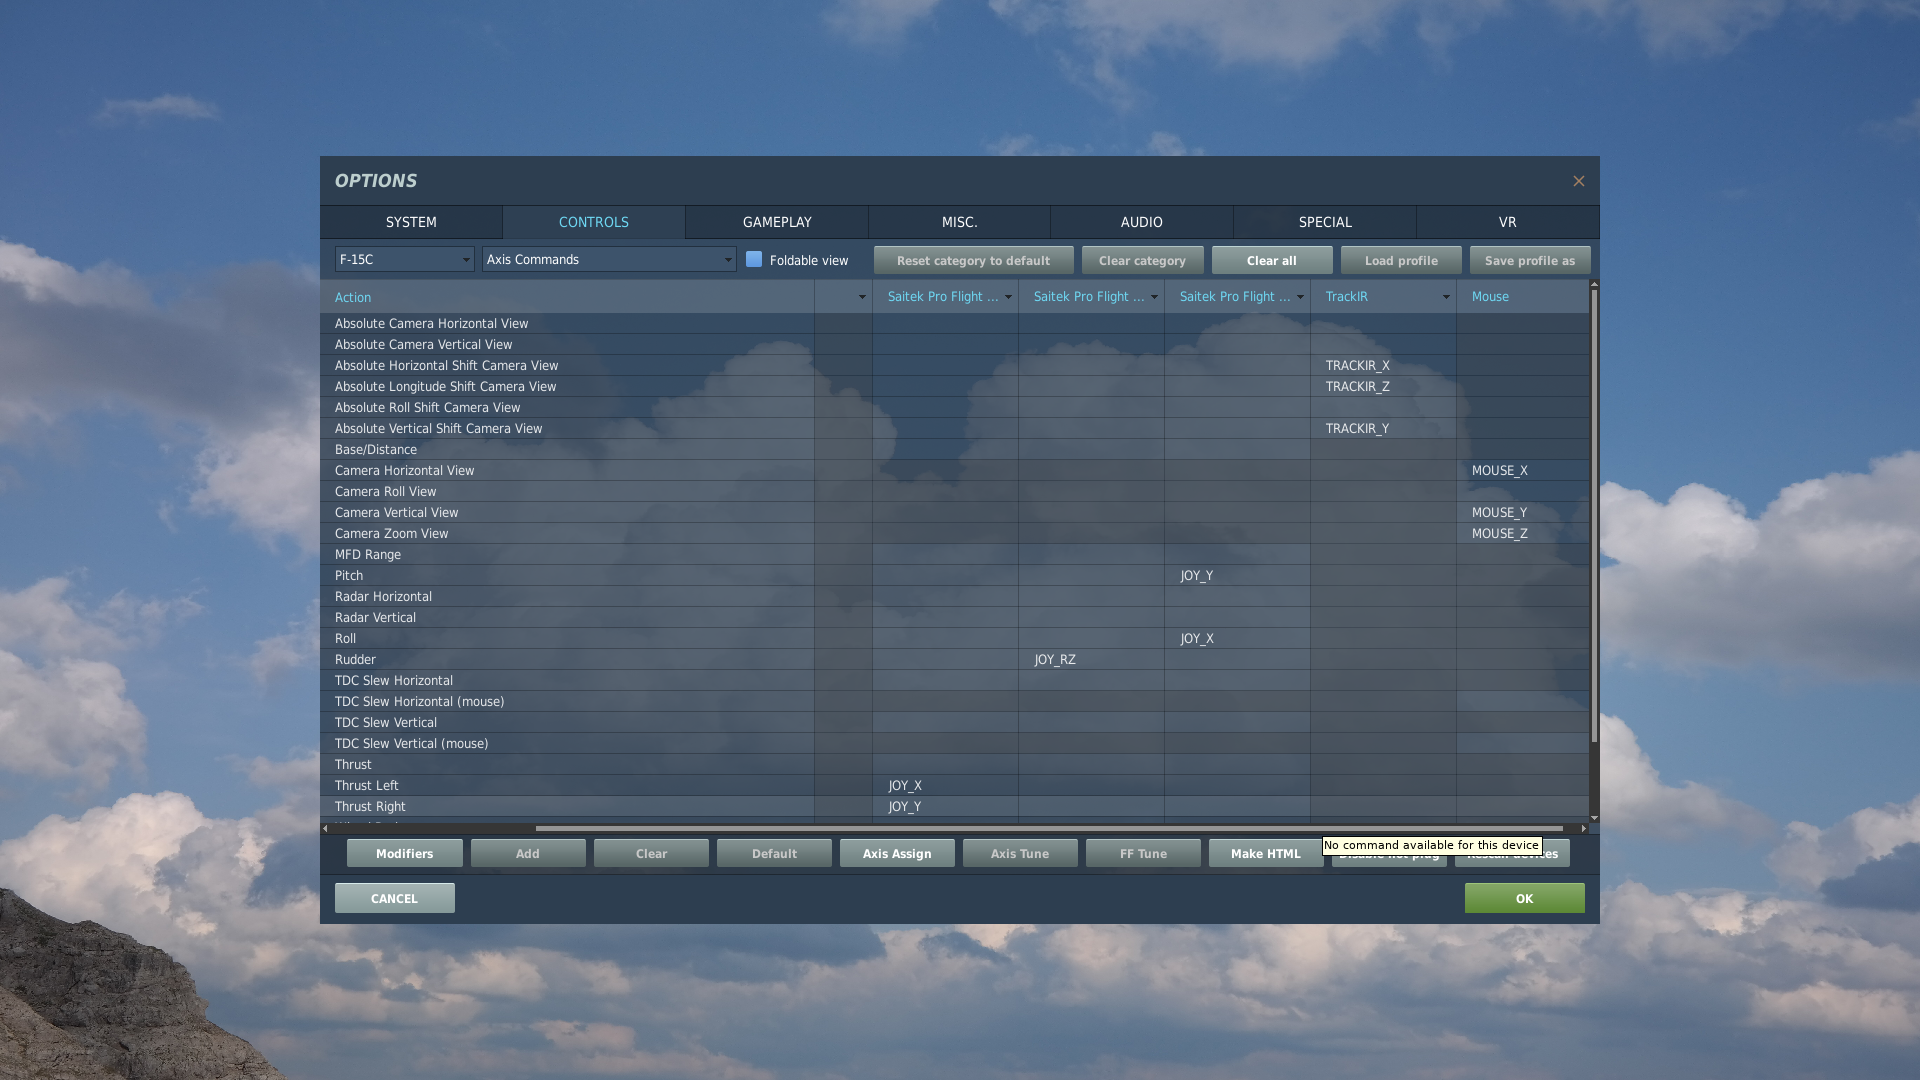Select JOY_Y cell in Thrust Right row

[x=945, y=807]
